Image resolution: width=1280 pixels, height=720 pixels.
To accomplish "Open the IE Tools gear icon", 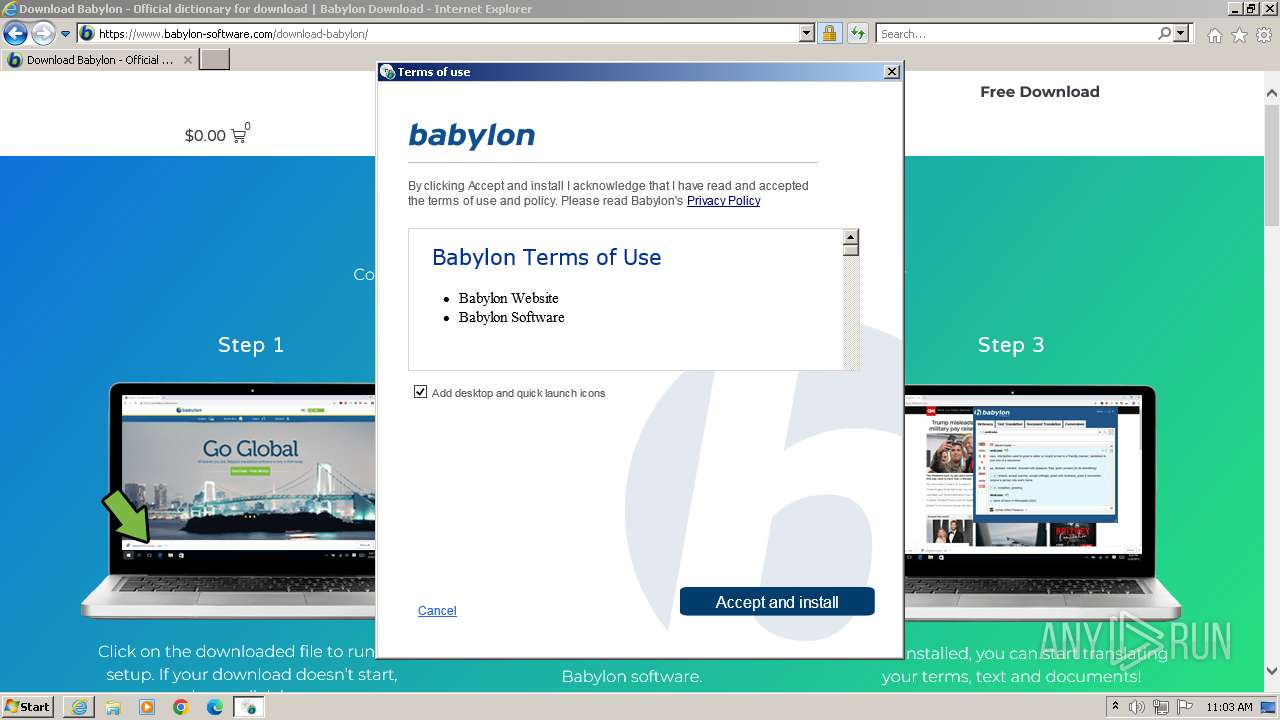I will [1264, 35].
